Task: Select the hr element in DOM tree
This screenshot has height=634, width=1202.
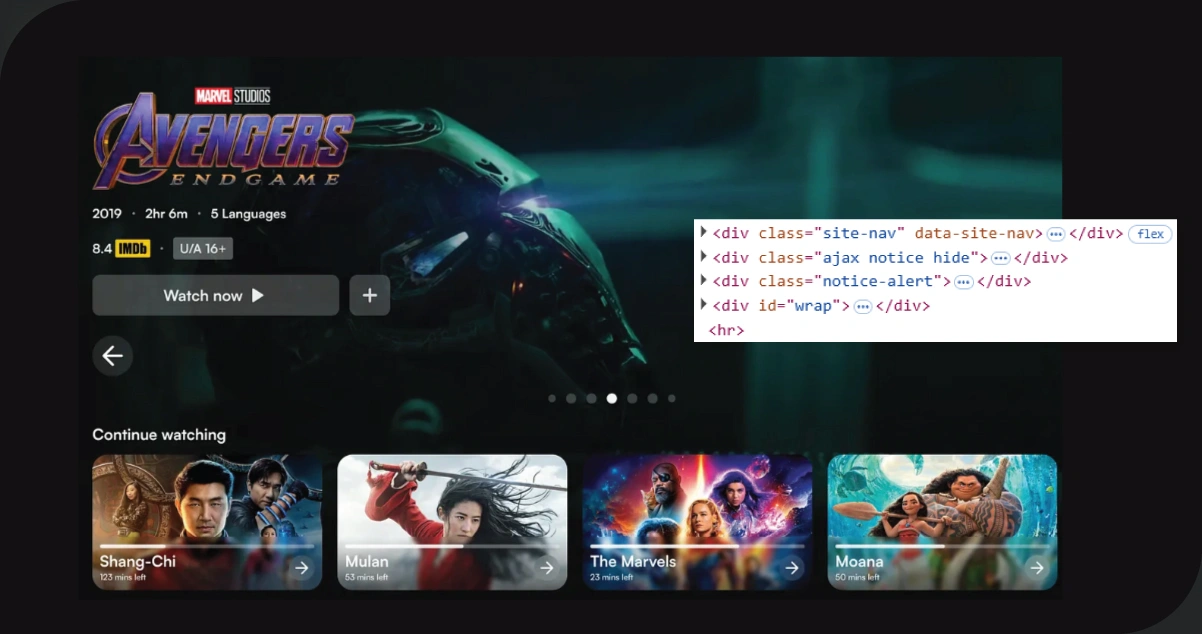Action: click(726, 329)
